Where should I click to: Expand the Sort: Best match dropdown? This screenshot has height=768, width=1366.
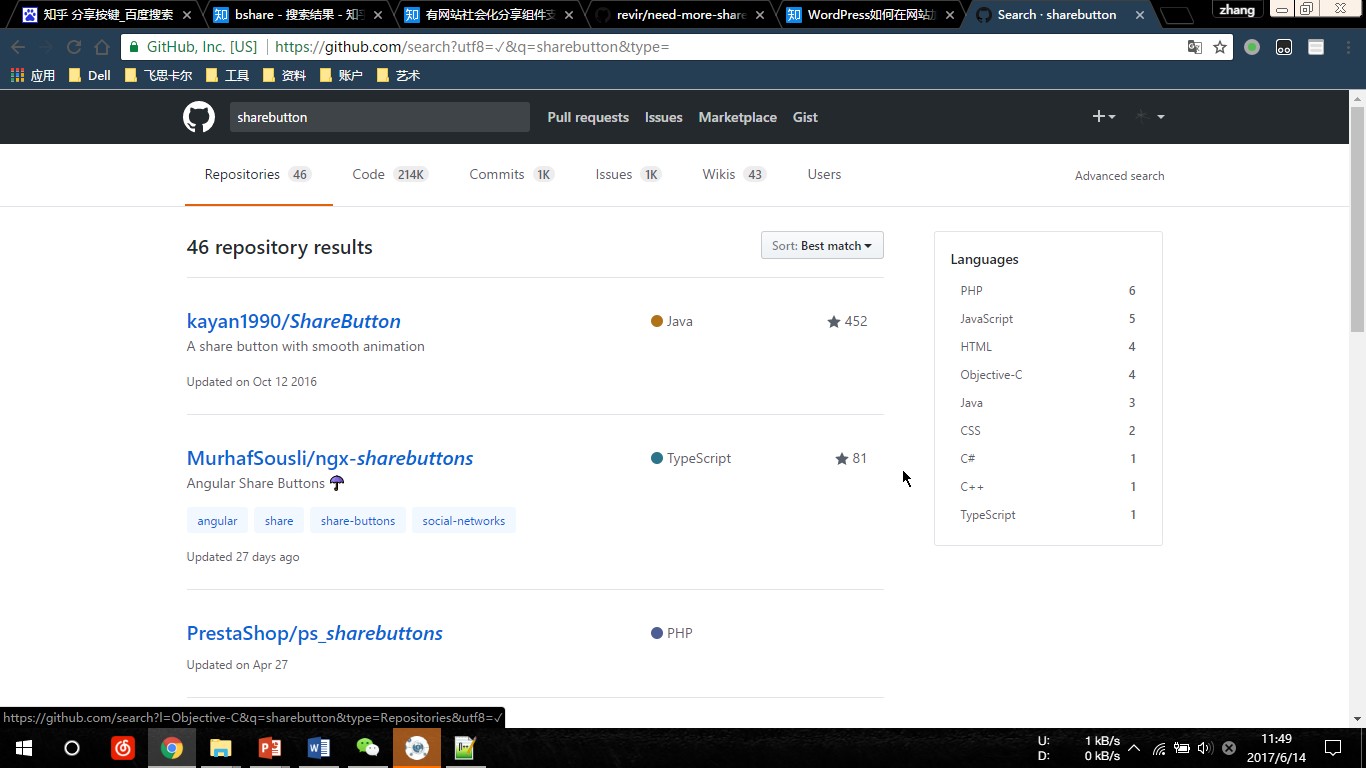(822, 246)
